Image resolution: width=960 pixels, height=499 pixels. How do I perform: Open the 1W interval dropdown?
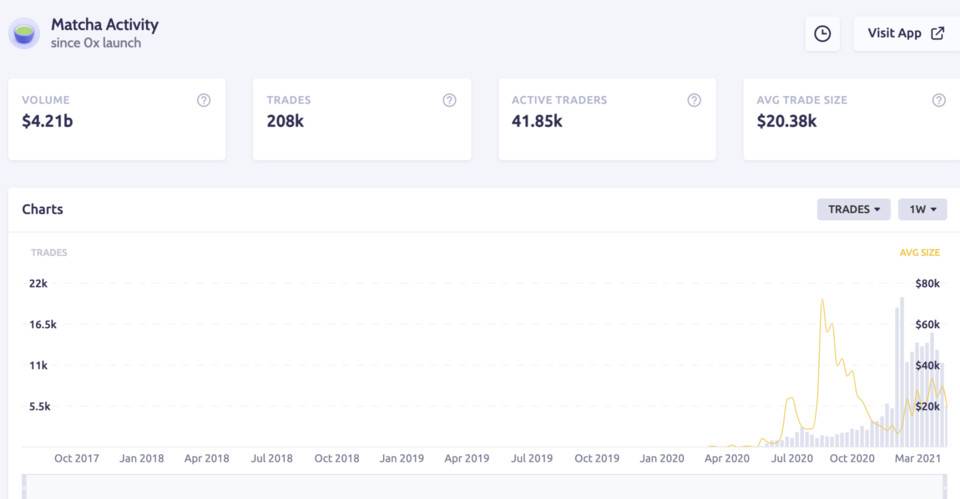click(x=922, y=209)
